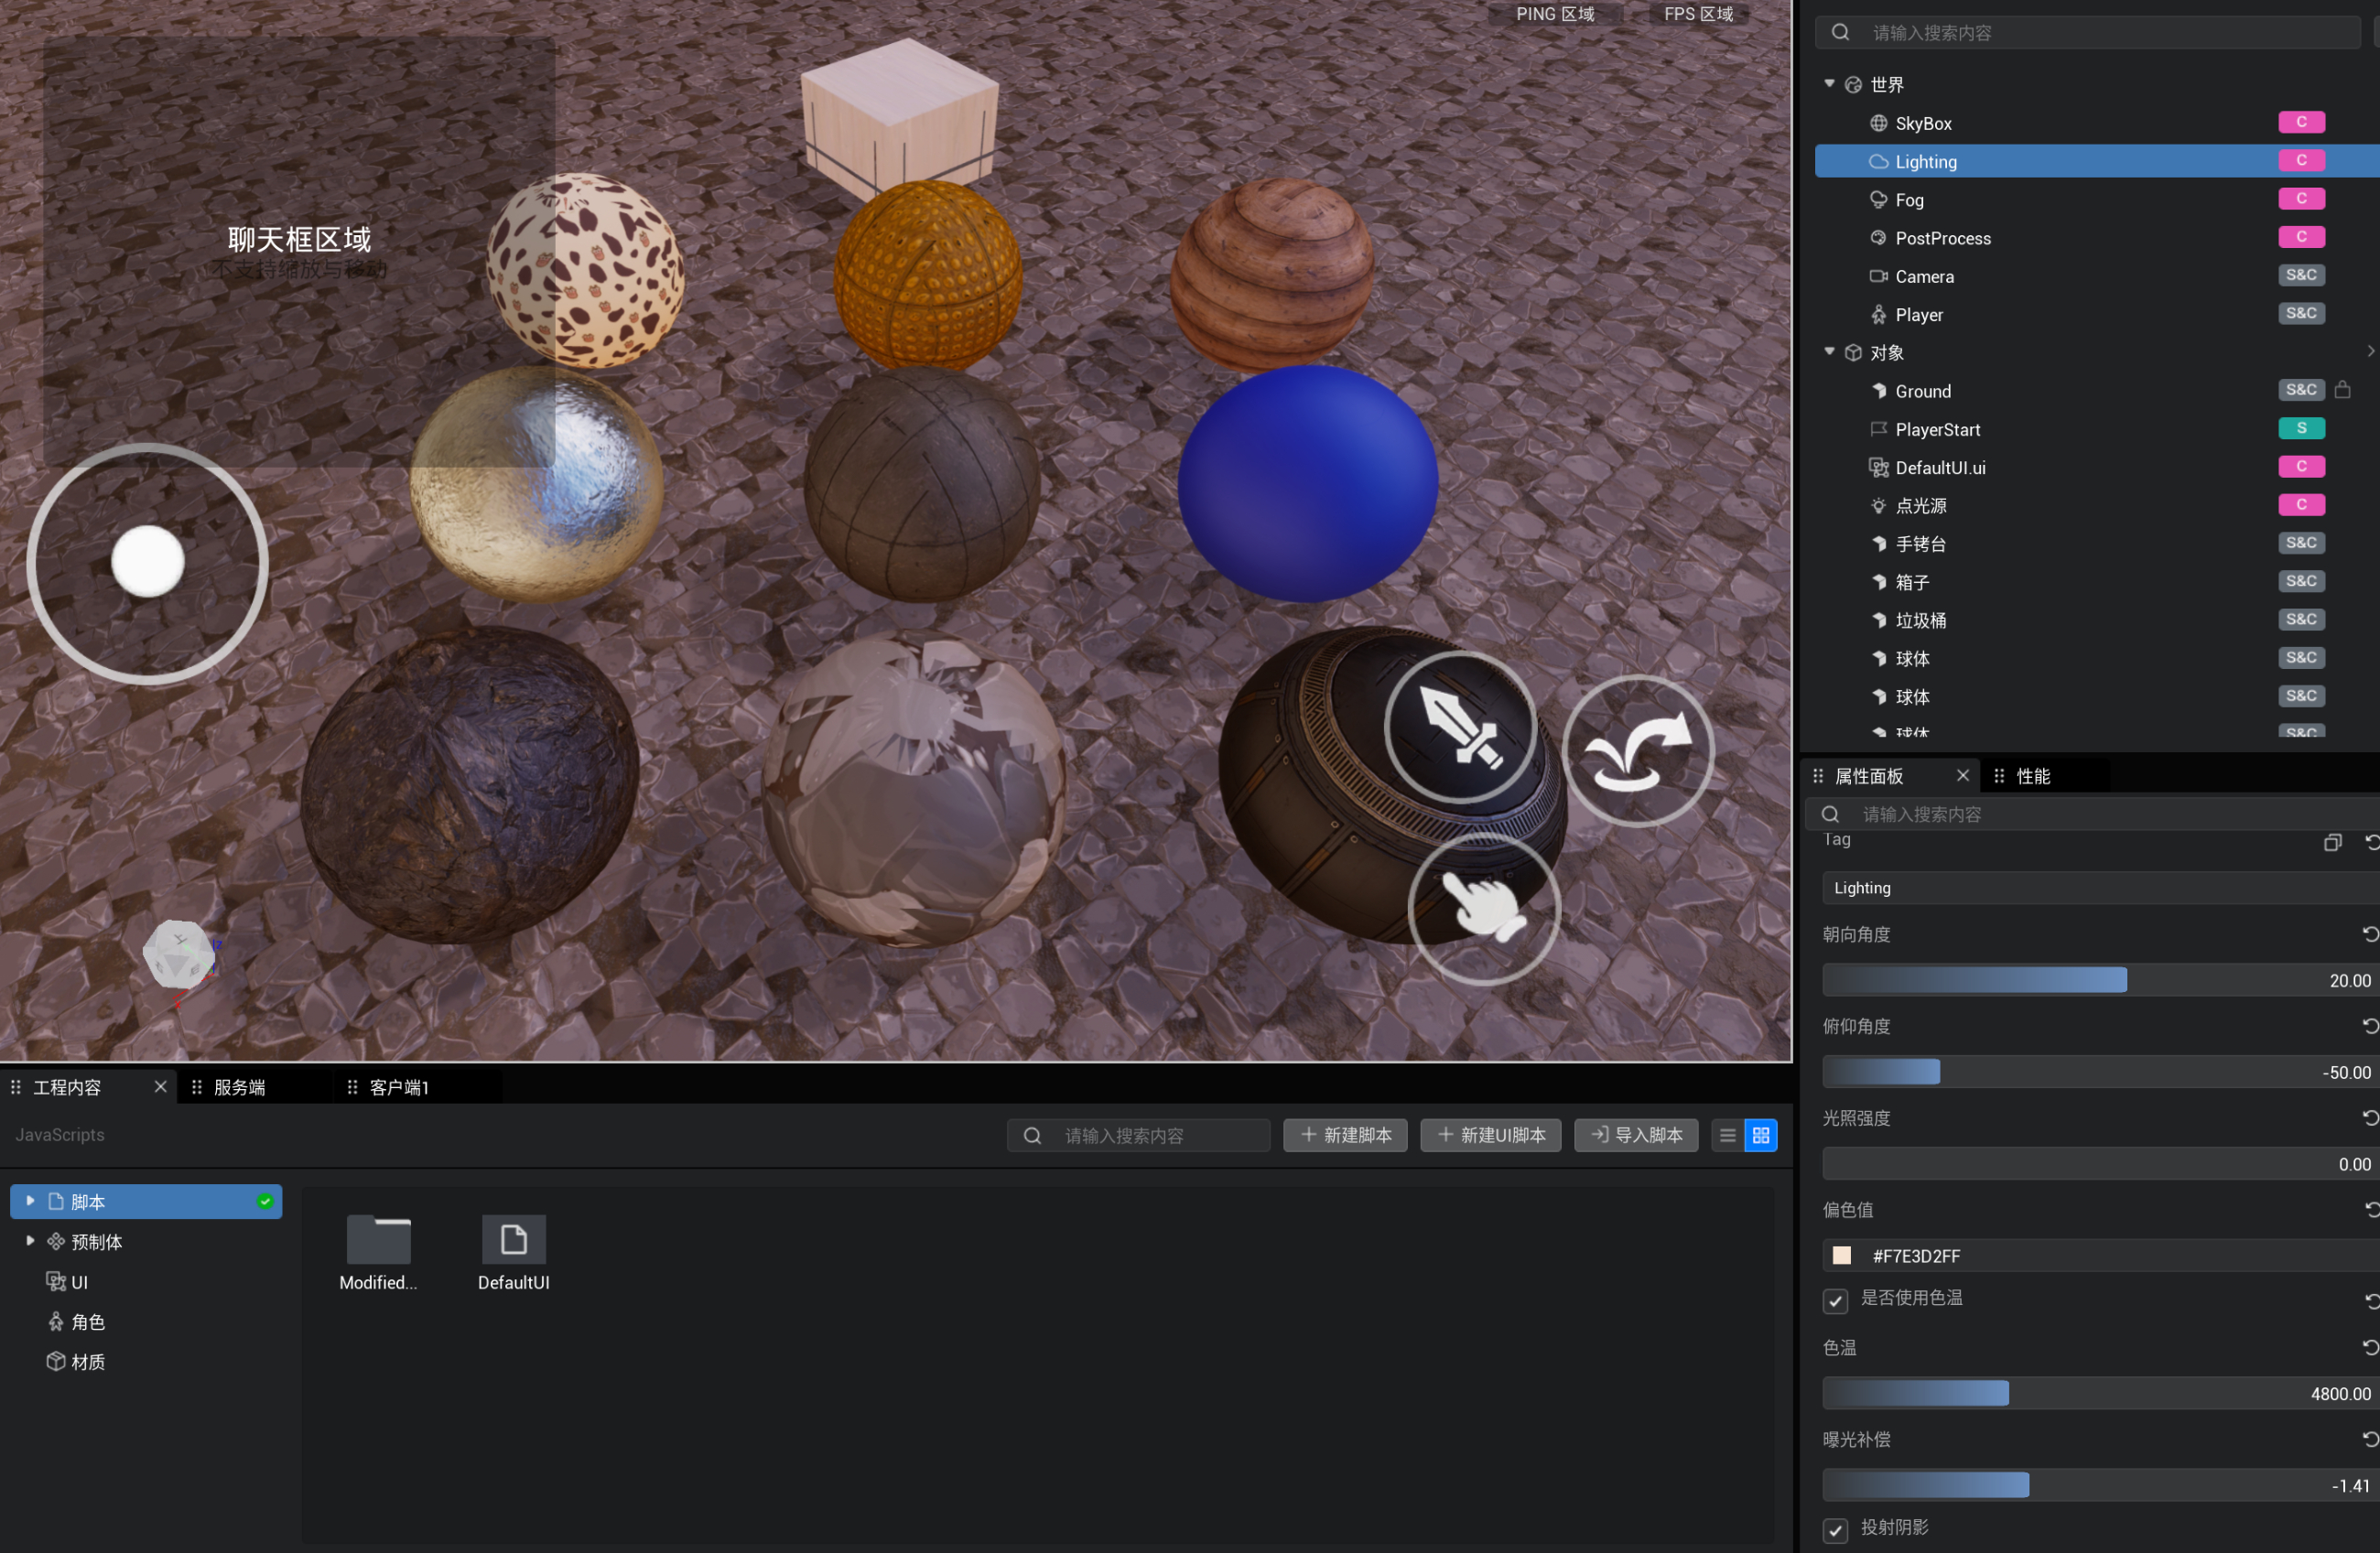Click the virtual joystick white knob
This screenshot has width=2380, height=1553.
click(x=148, y=562)
